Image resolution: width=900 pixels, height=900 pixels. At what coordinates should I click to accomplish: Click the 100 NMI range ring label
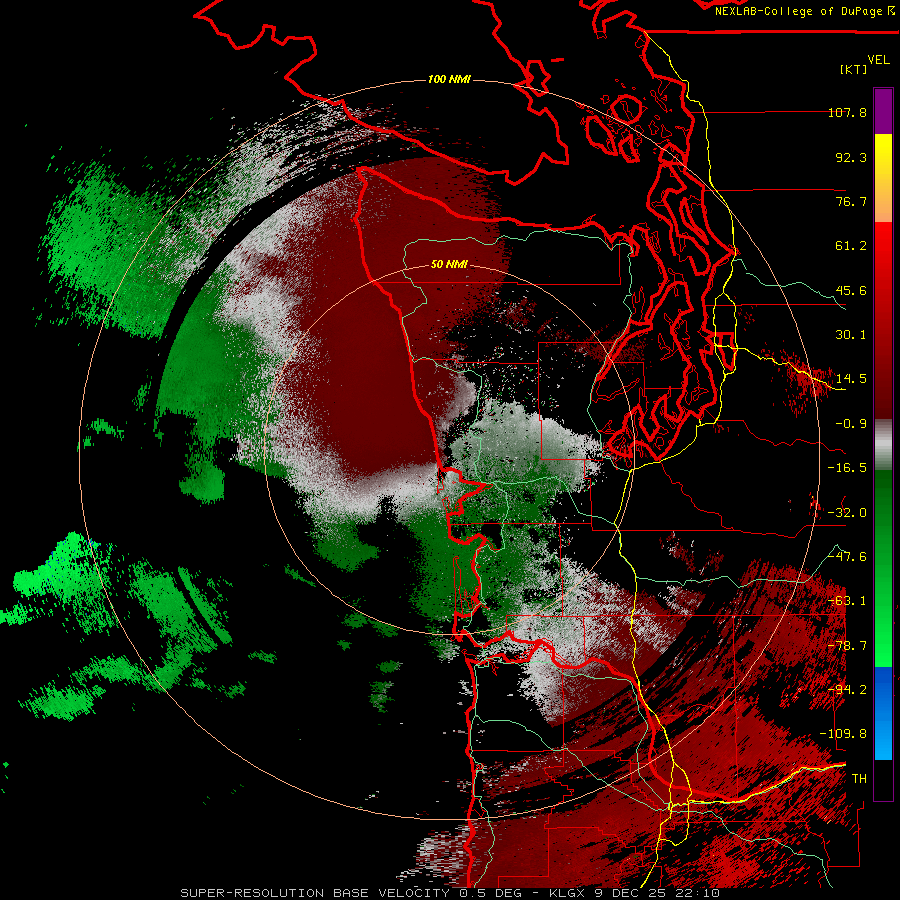[449, 79]
